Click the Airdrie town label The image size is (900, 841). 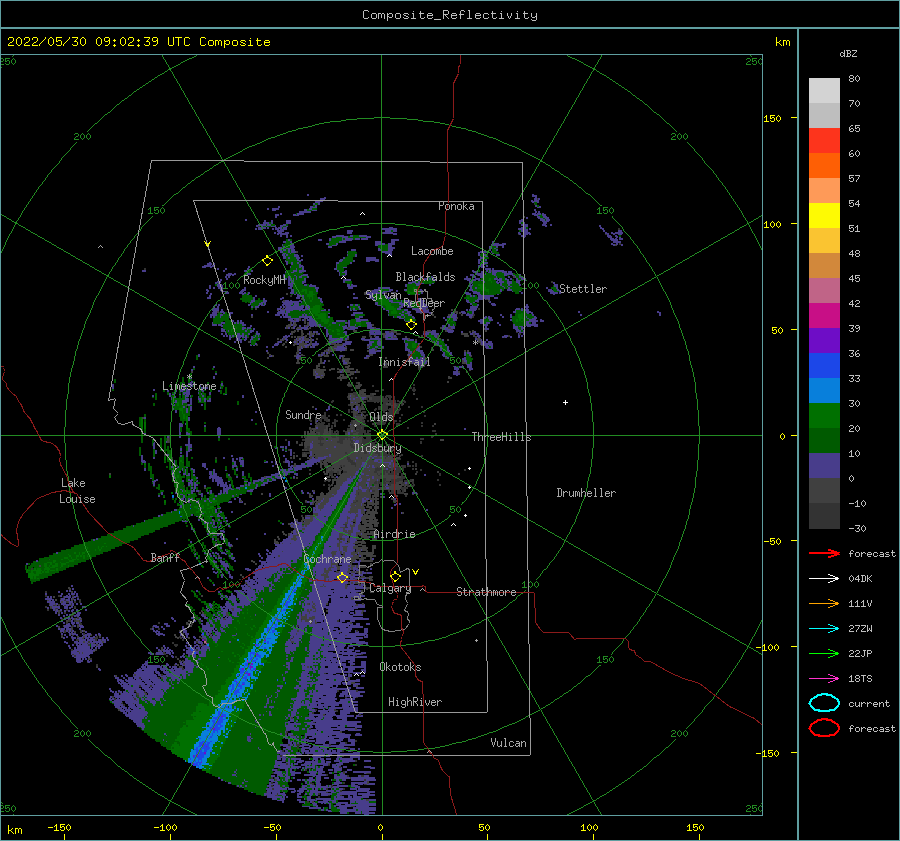click(394, 534)
